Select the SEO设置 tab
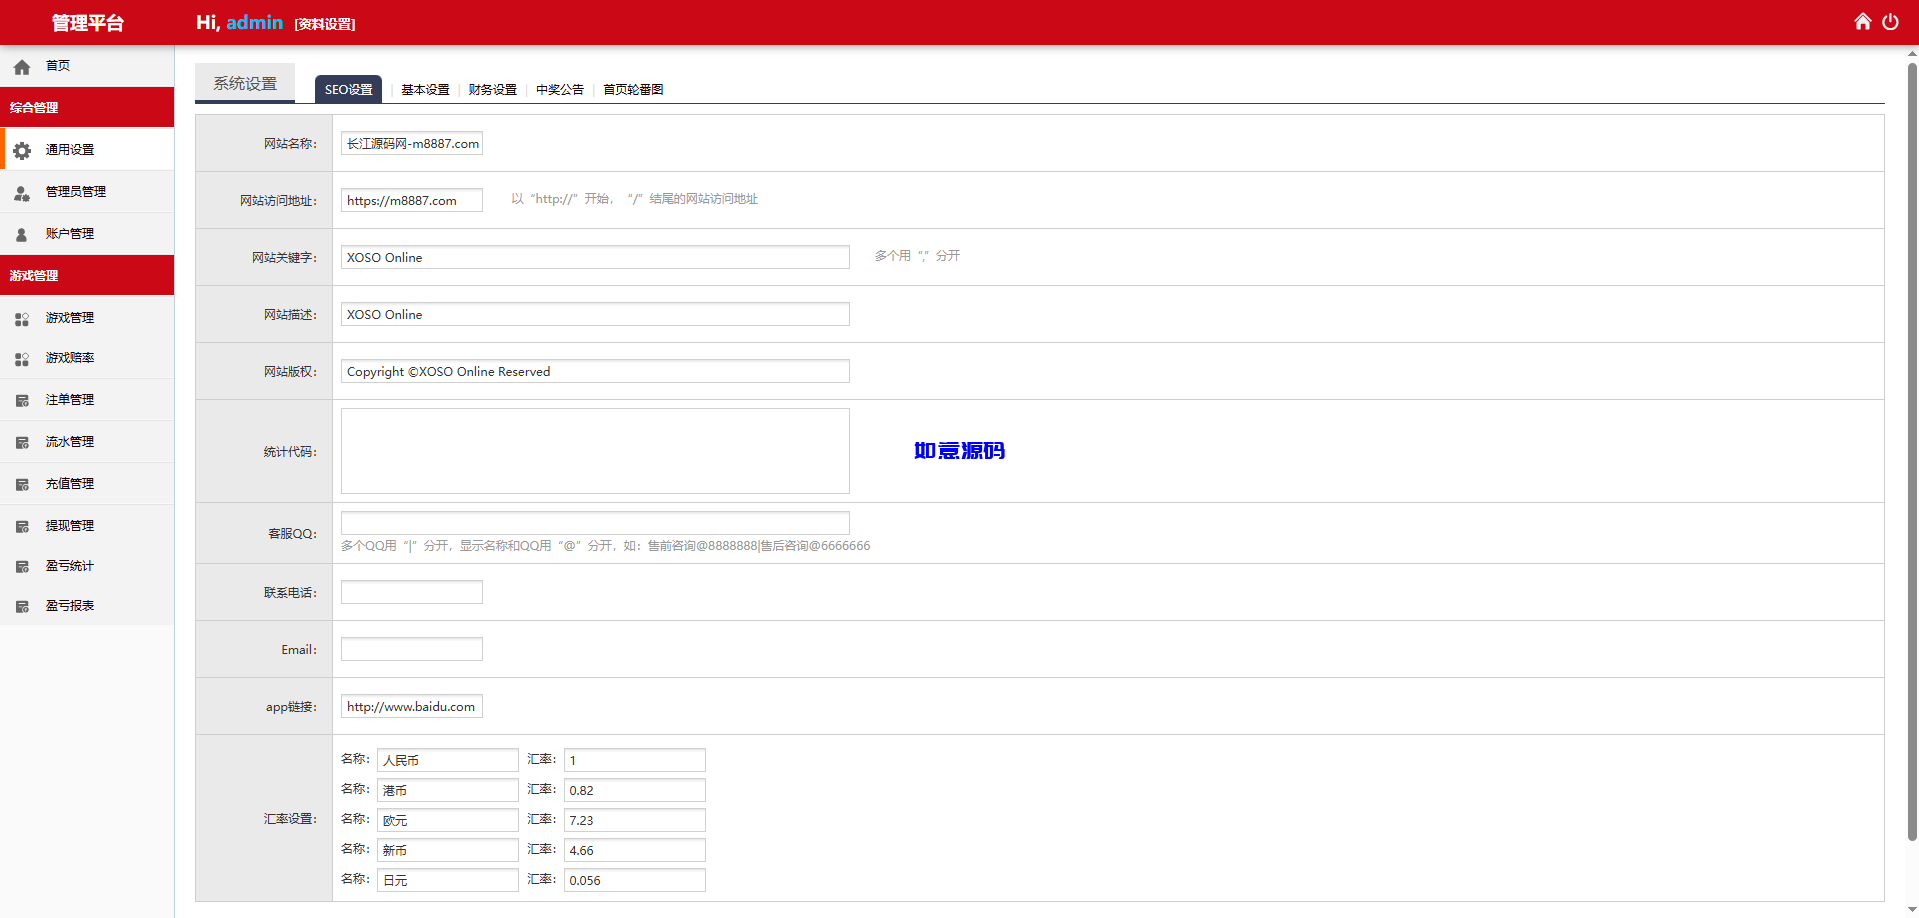Viewport: 1919px width, 918px height. point(348,89)
